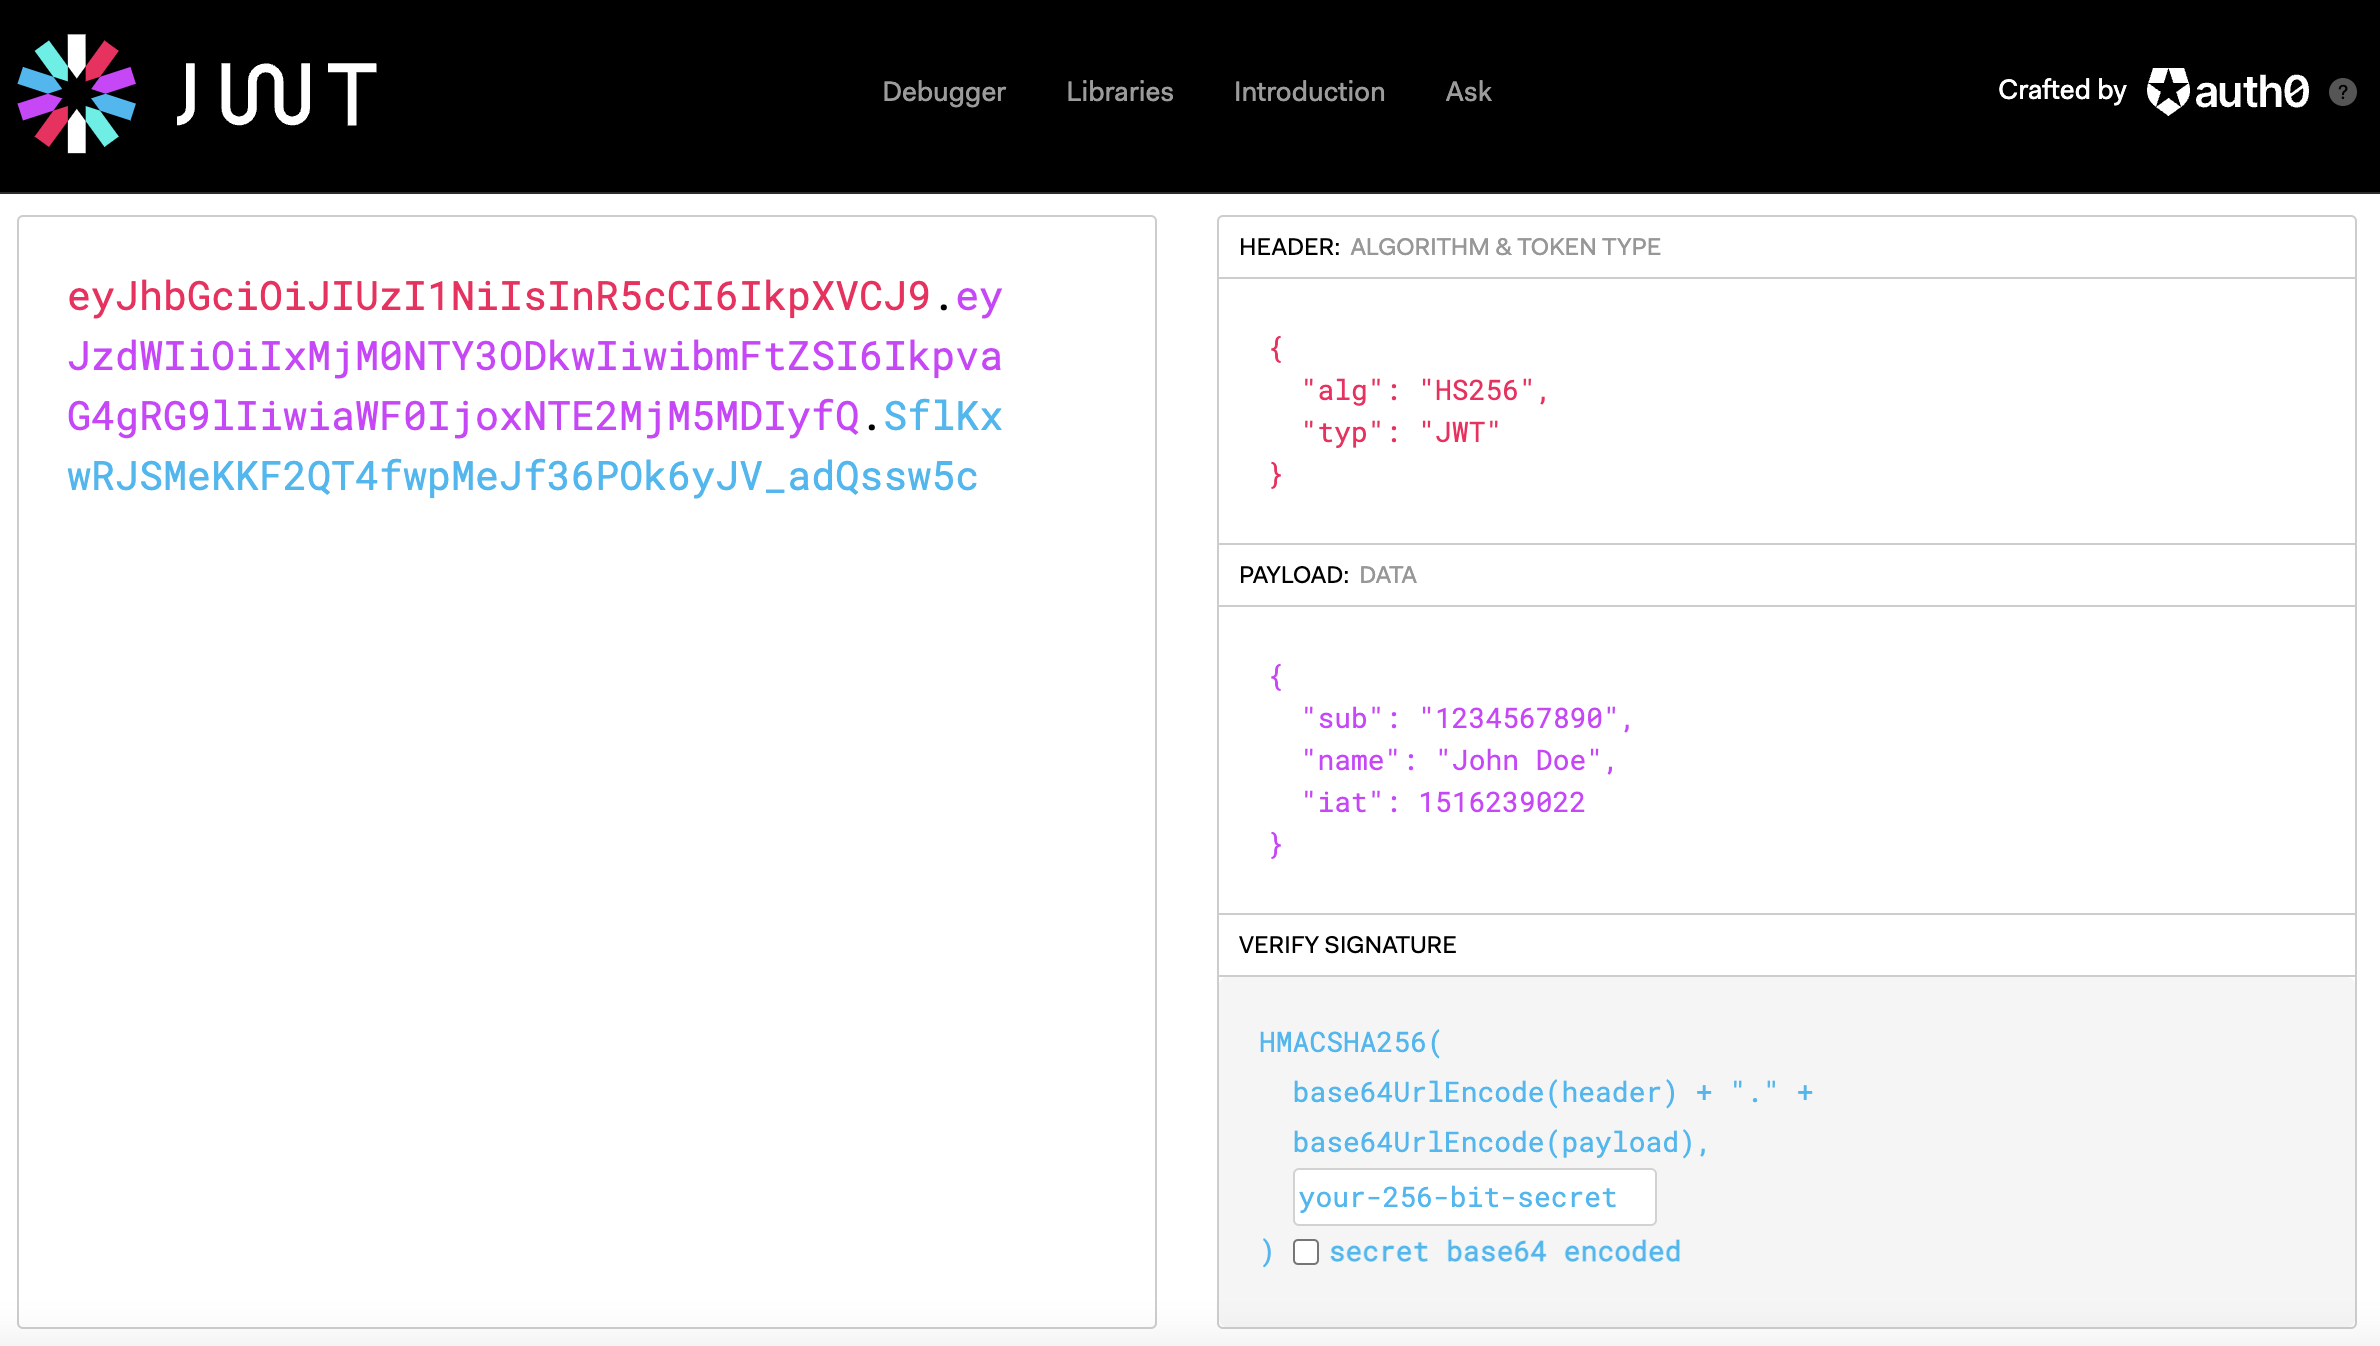Click the JWT wordmark in header
This screenshot has width=2380, height=1346.
point(277,94)
